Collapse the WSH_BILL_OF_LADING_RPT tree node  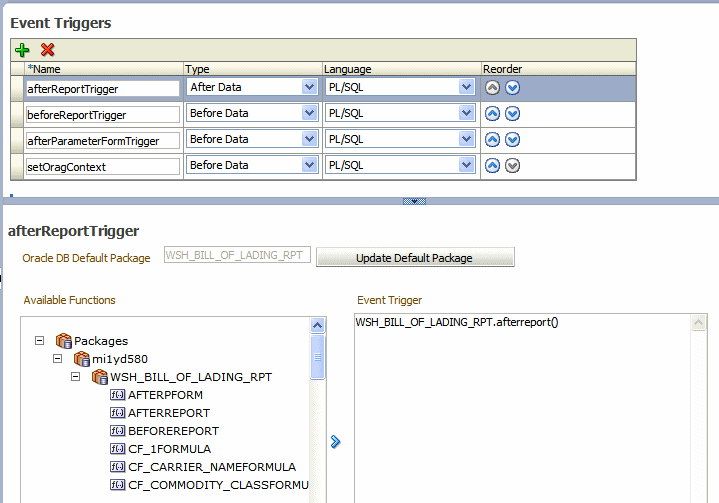[x=75, y=377]
